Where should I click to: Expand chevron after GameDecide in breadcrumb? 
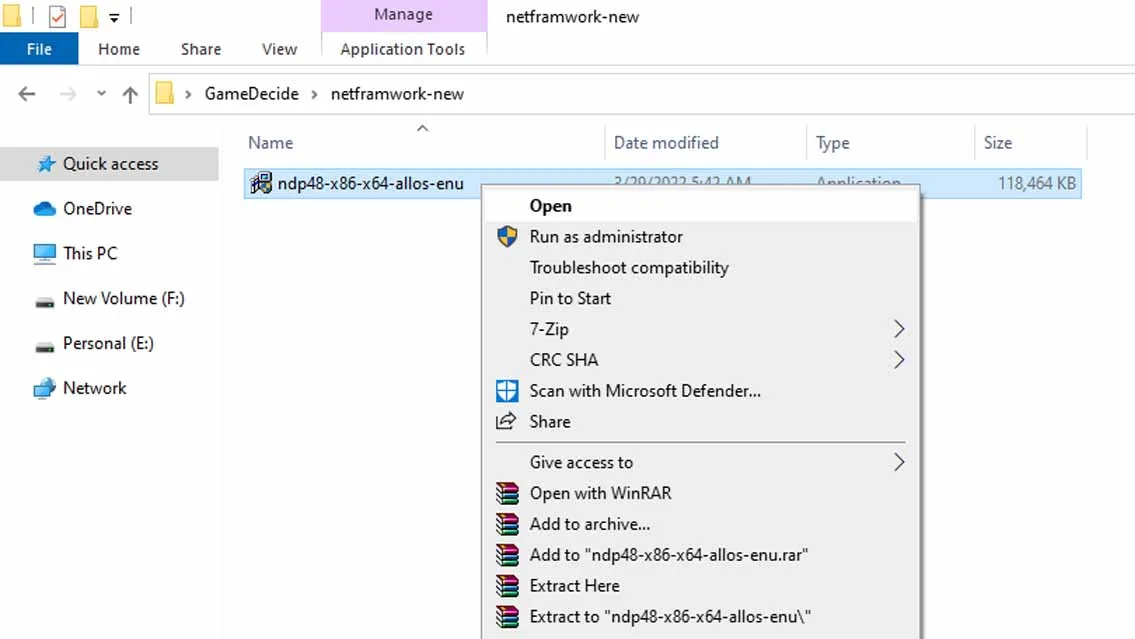coord(315,94)
